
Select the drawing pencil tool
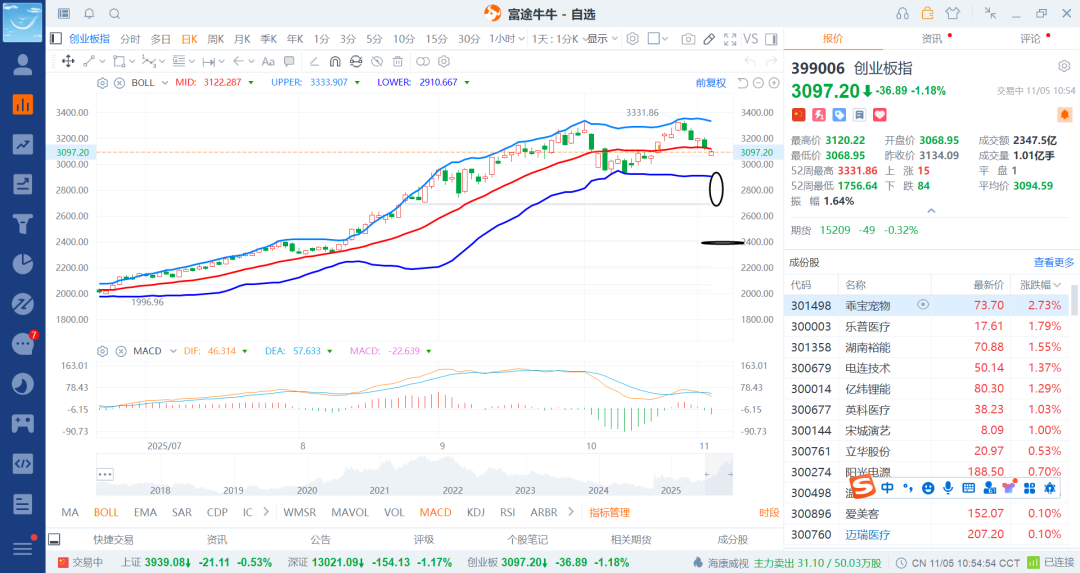pos(709,39)
